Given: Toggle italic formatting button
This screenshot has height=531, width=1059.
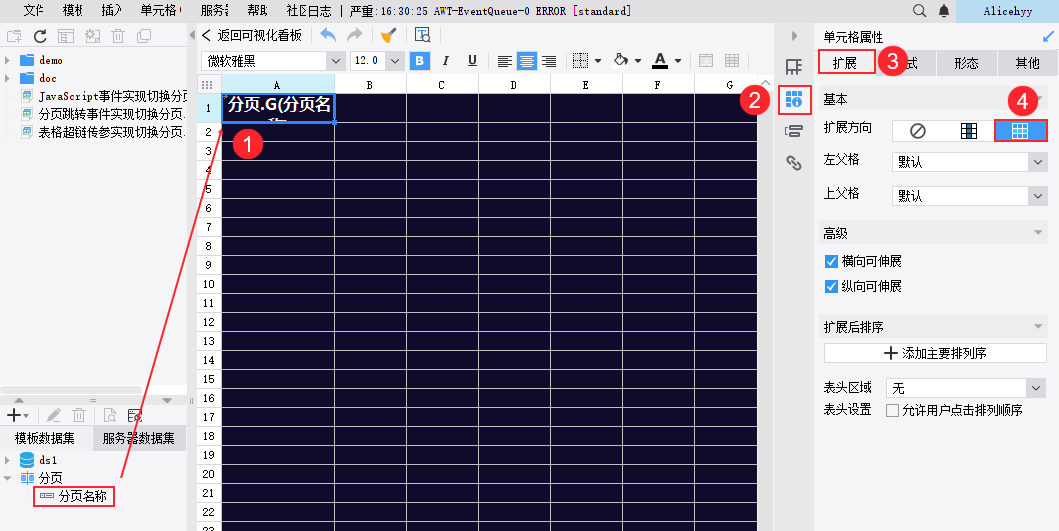Looking at the screenshot, I should pyautogui.click(x=446, y=61).
